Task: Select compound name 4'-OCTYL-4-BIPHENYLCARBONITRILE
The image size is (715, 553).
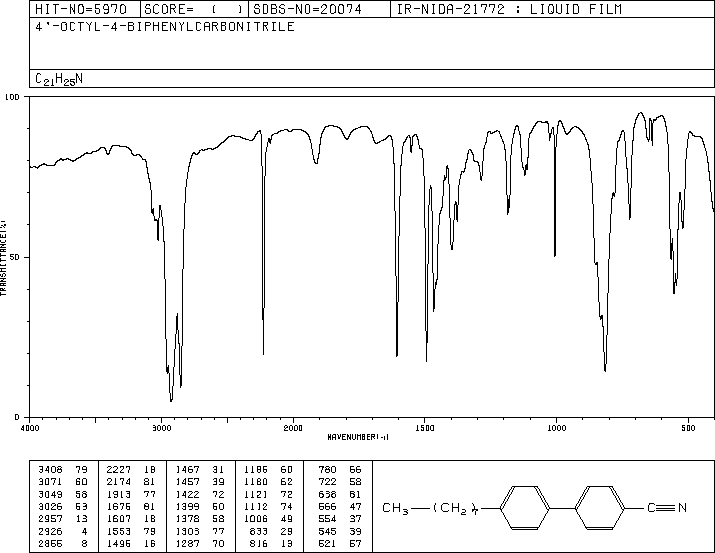Action: coord(165,26)
